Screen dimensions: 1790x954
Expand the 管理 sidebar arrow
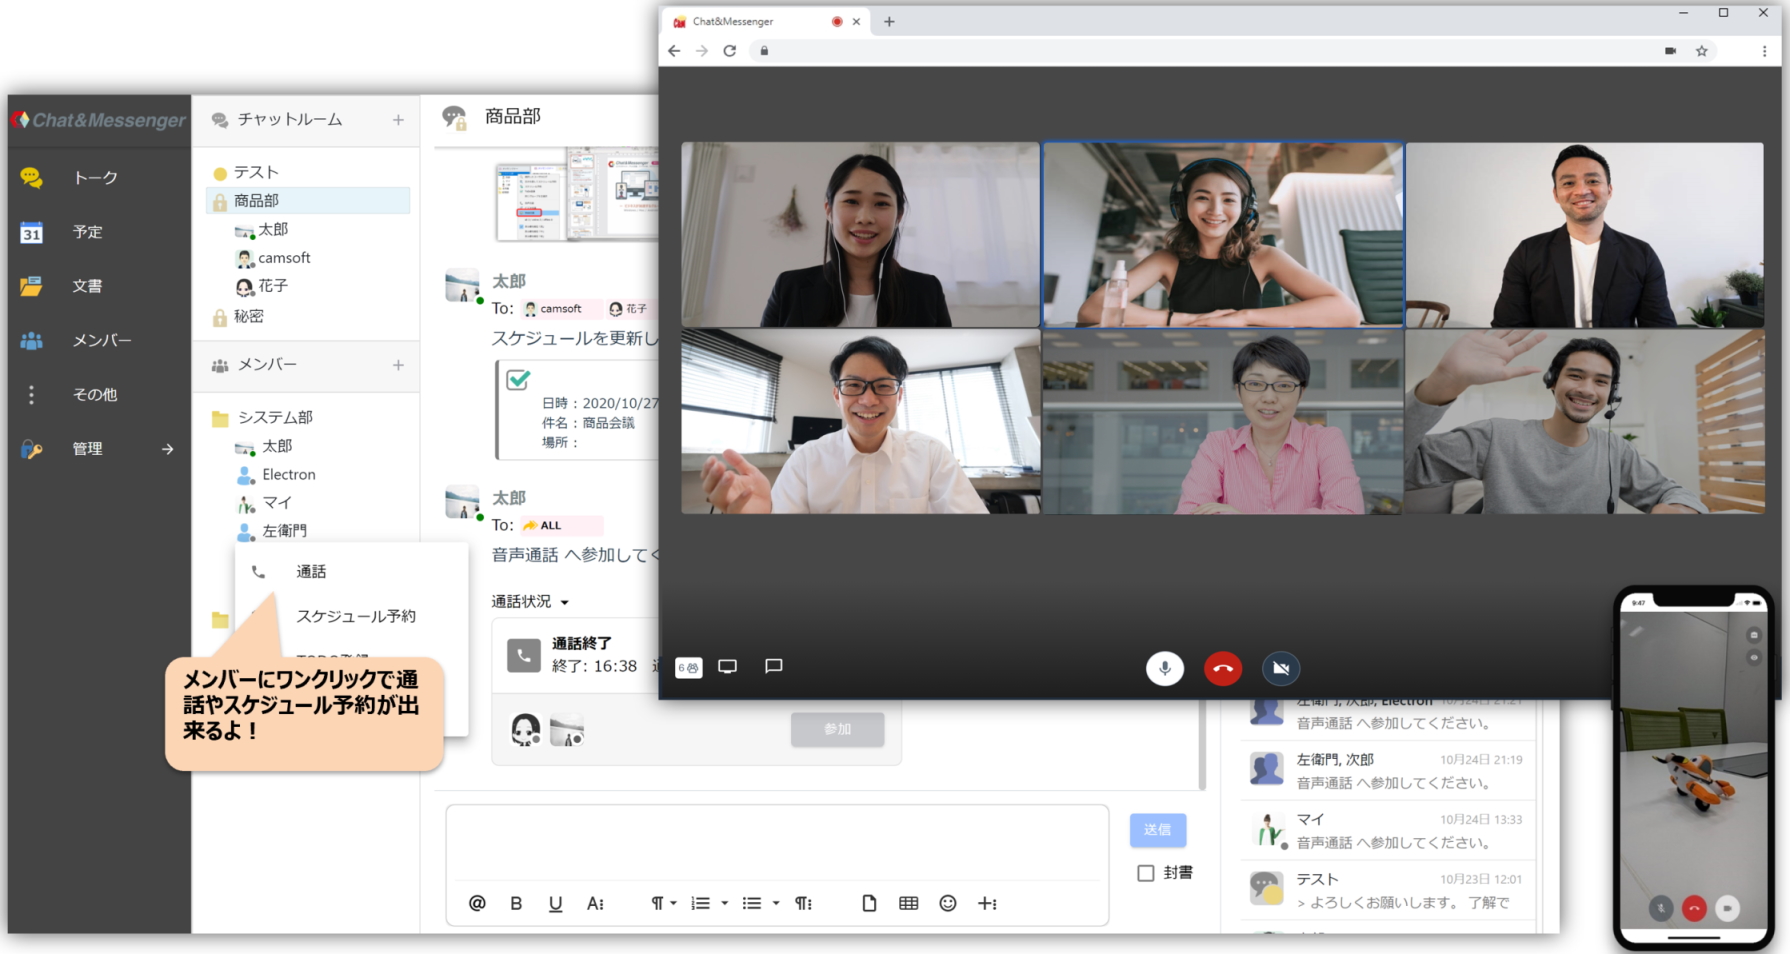(167, 449)
